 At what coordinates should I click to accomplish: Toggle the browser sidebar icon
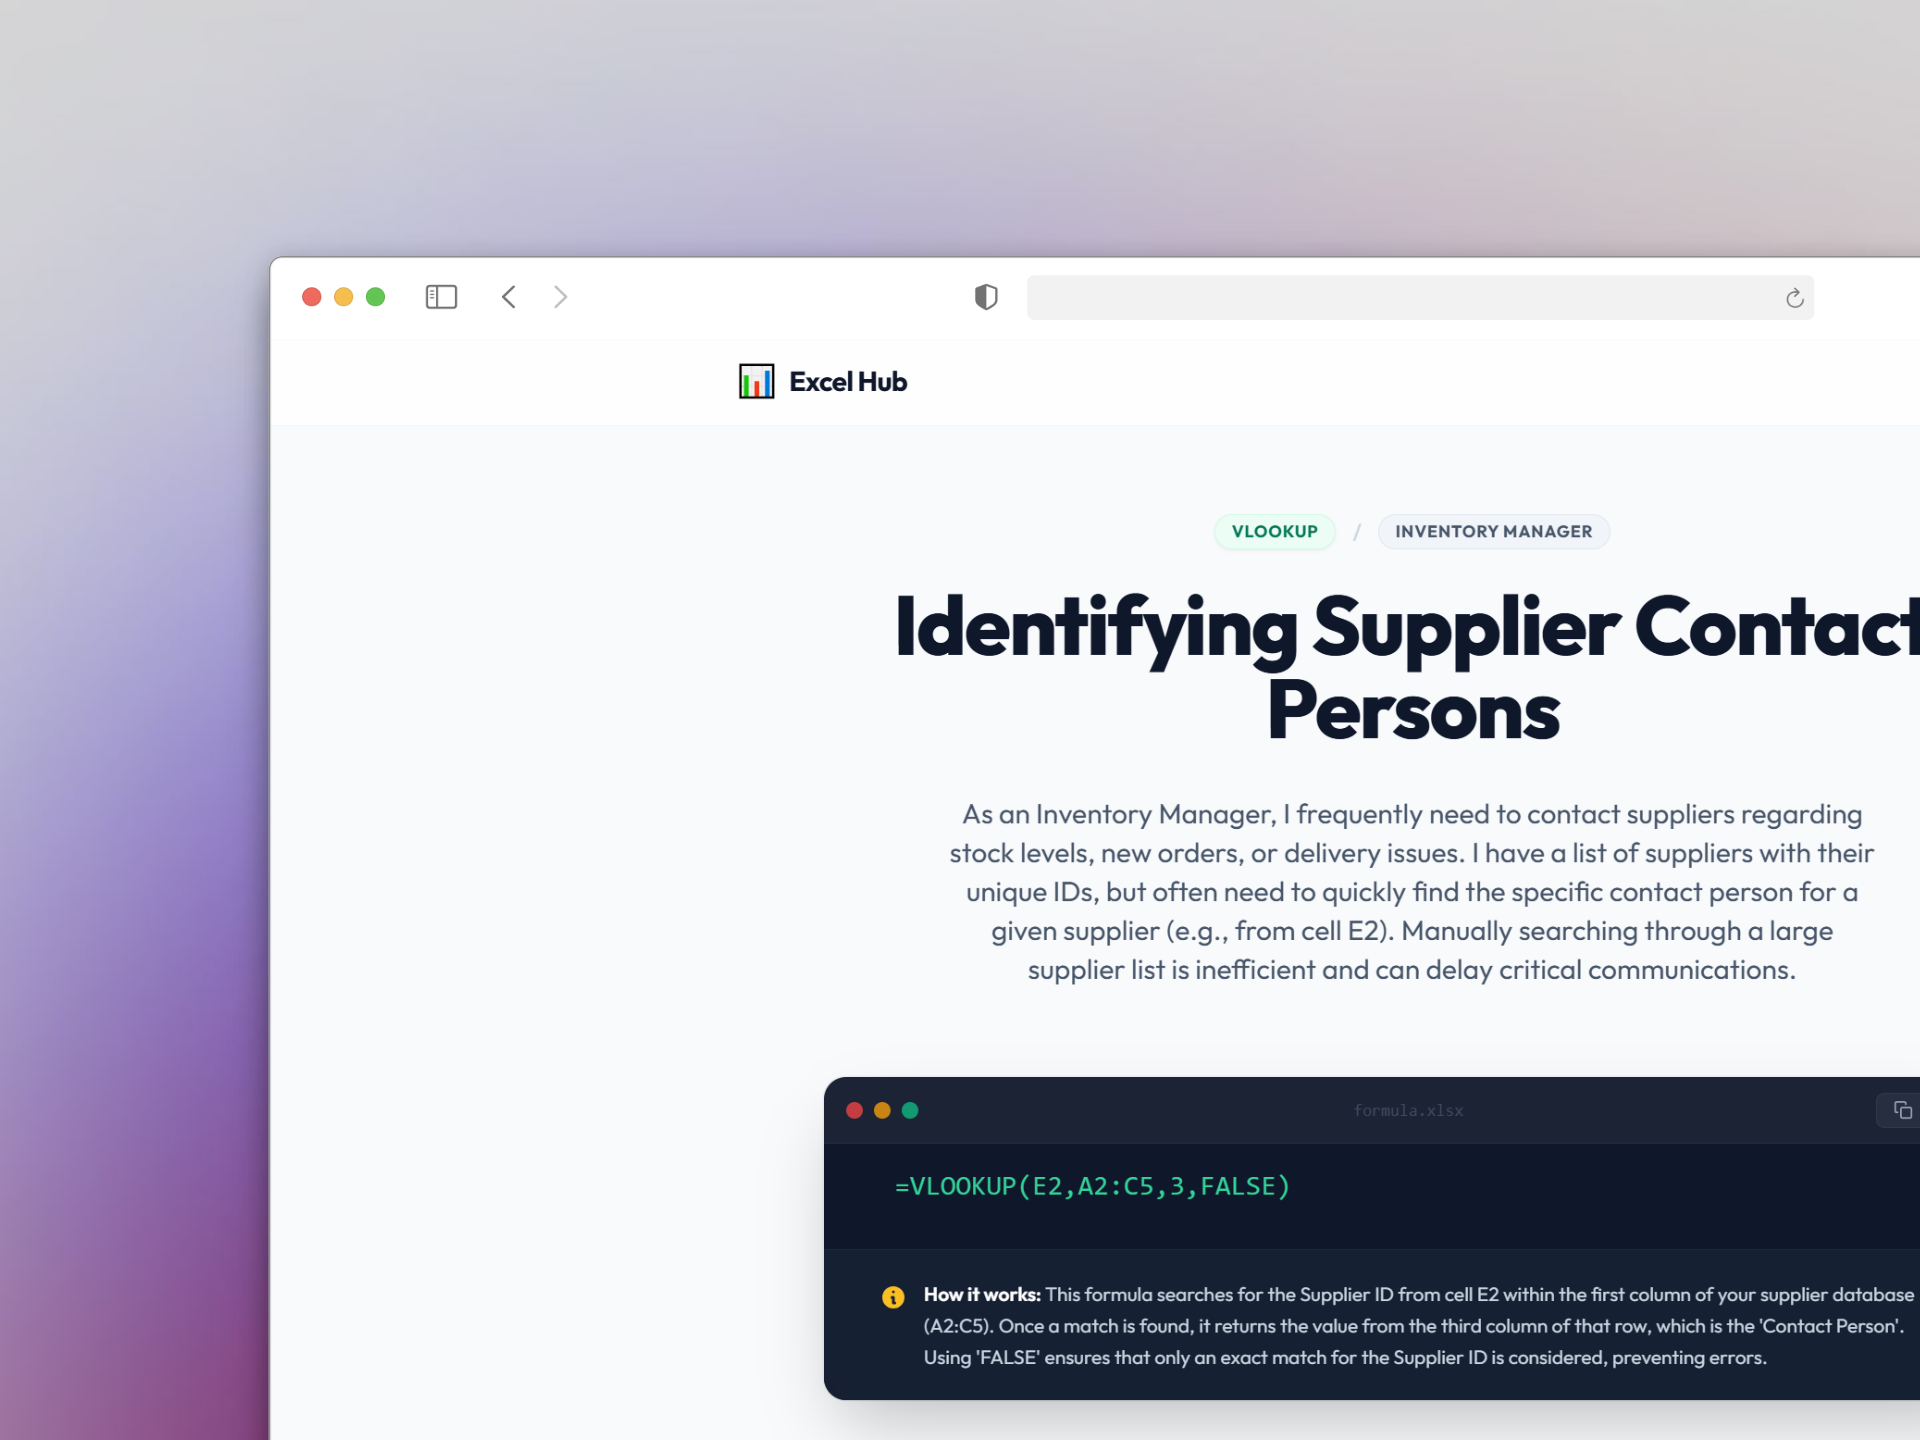[441, 297]
